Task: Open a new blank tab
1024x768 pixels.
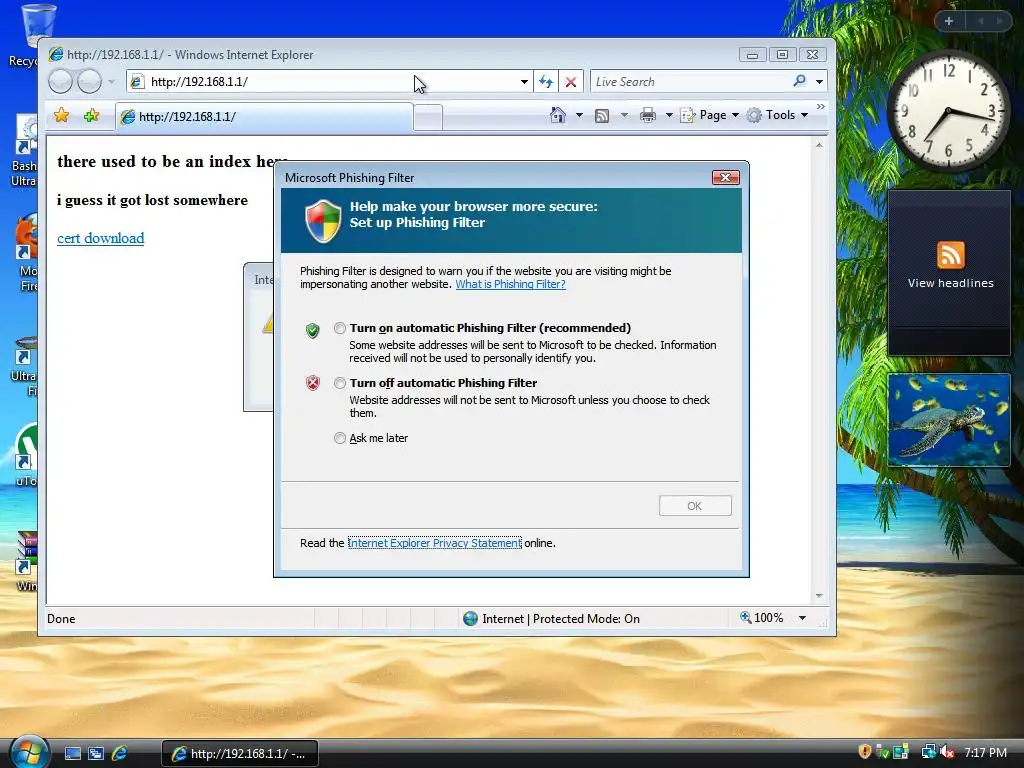Action: pos(428,118)
